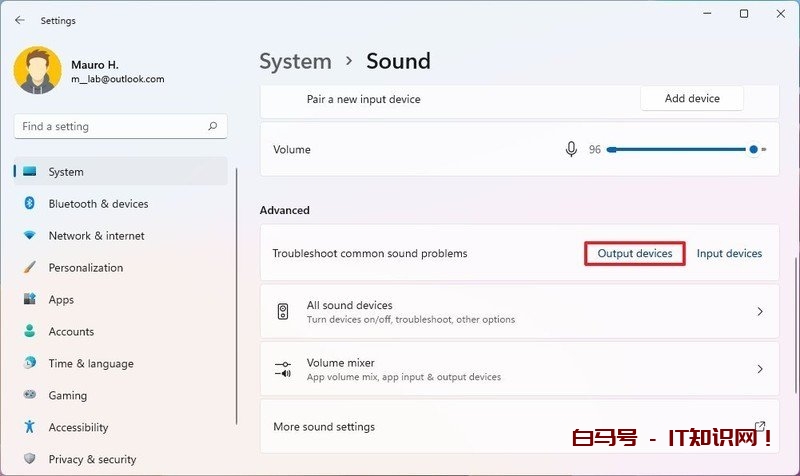The image size is (800, 476).
Task: Expand Volume mixer chevron
Action: [x=759, y=370]
